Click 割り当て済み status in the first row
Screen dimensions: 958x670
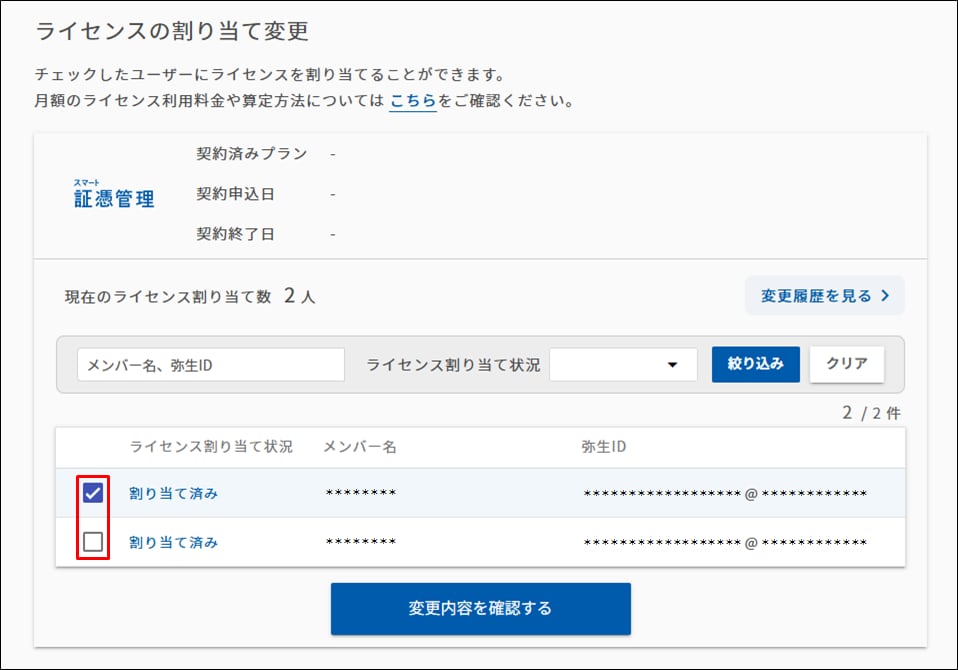click(x=173, y=493)
